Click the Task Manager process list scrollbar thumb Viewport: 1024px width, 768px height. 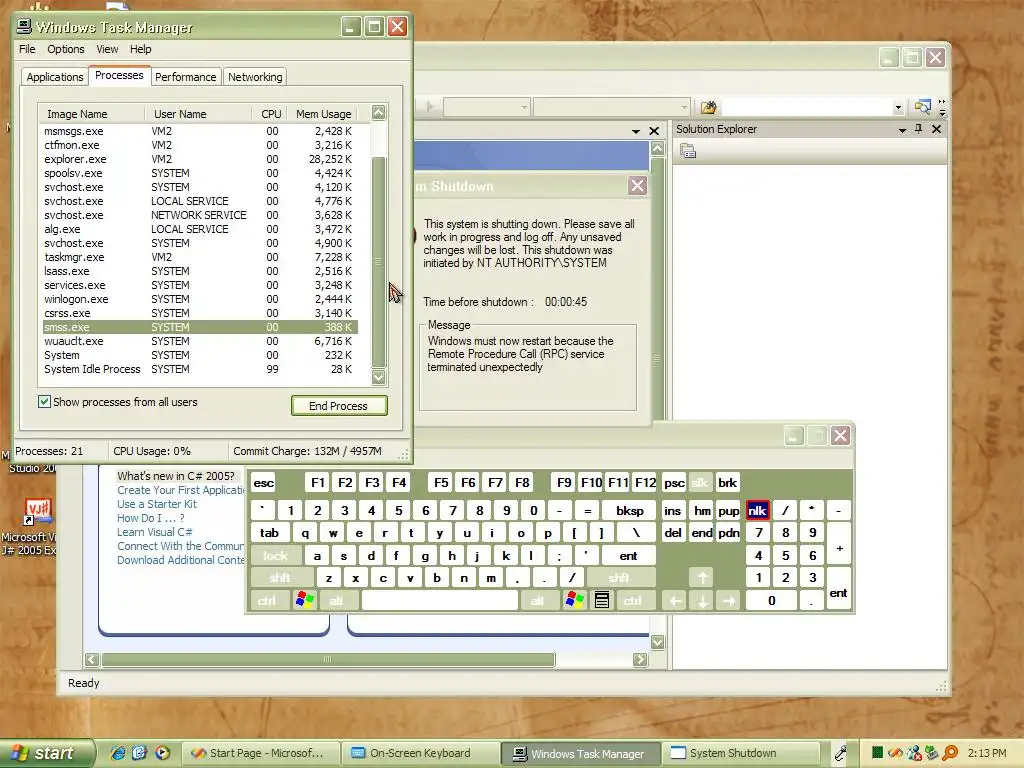379,262
